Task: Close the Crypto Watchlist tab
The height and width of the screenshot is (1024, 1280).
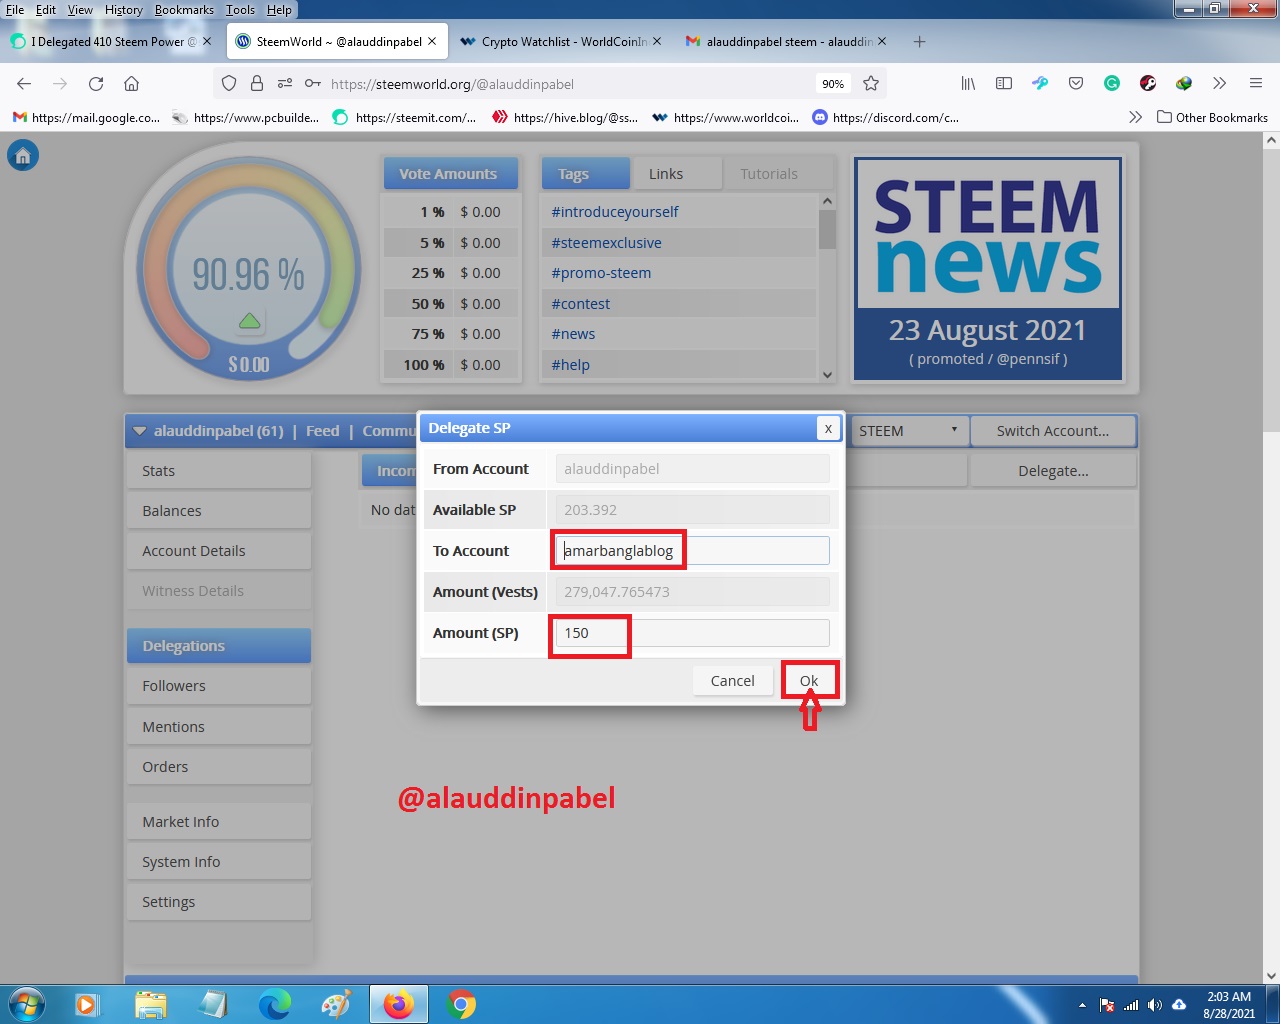Action: (x=657, y=42)
